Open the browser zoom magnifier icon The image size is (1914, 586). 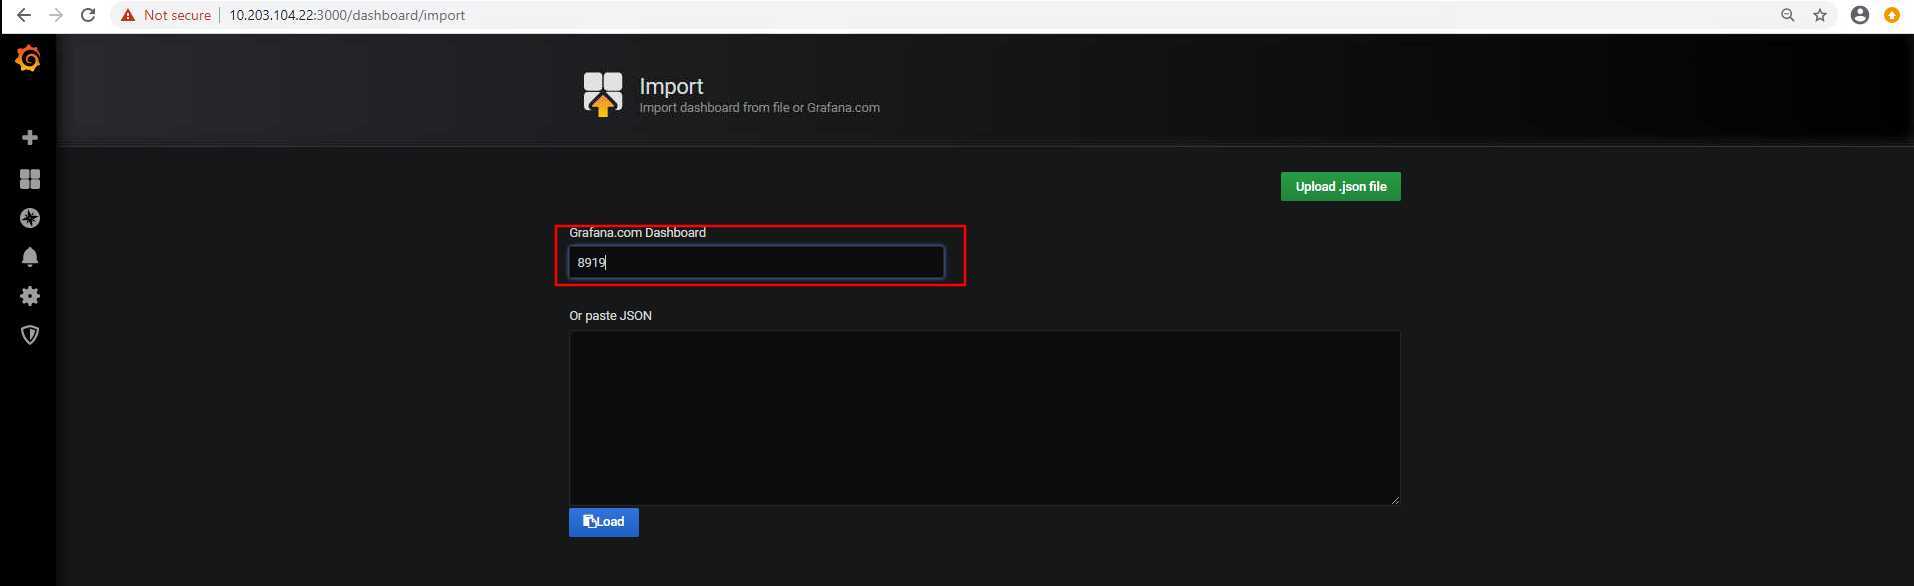coord(1788,15)
